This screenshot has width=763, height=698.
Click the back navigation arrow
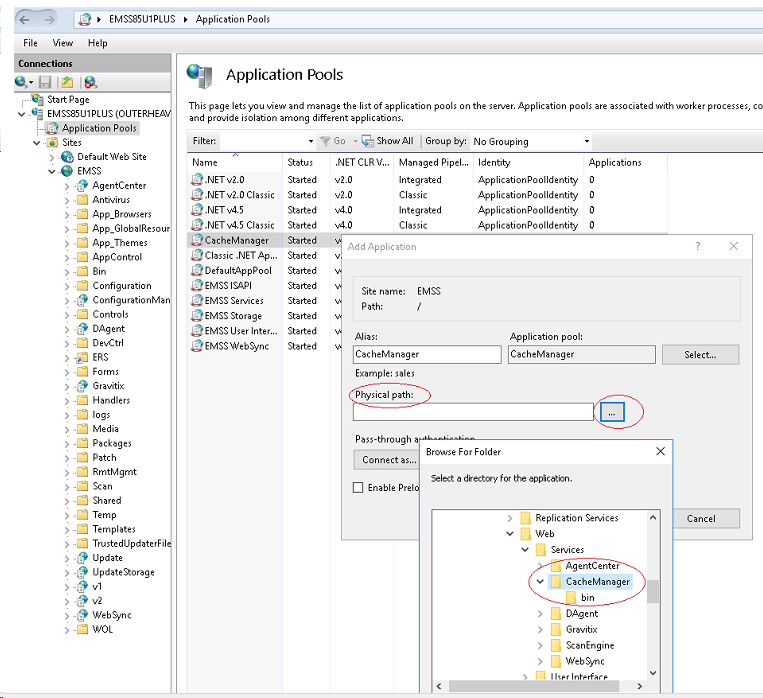[x=25, y=18]
